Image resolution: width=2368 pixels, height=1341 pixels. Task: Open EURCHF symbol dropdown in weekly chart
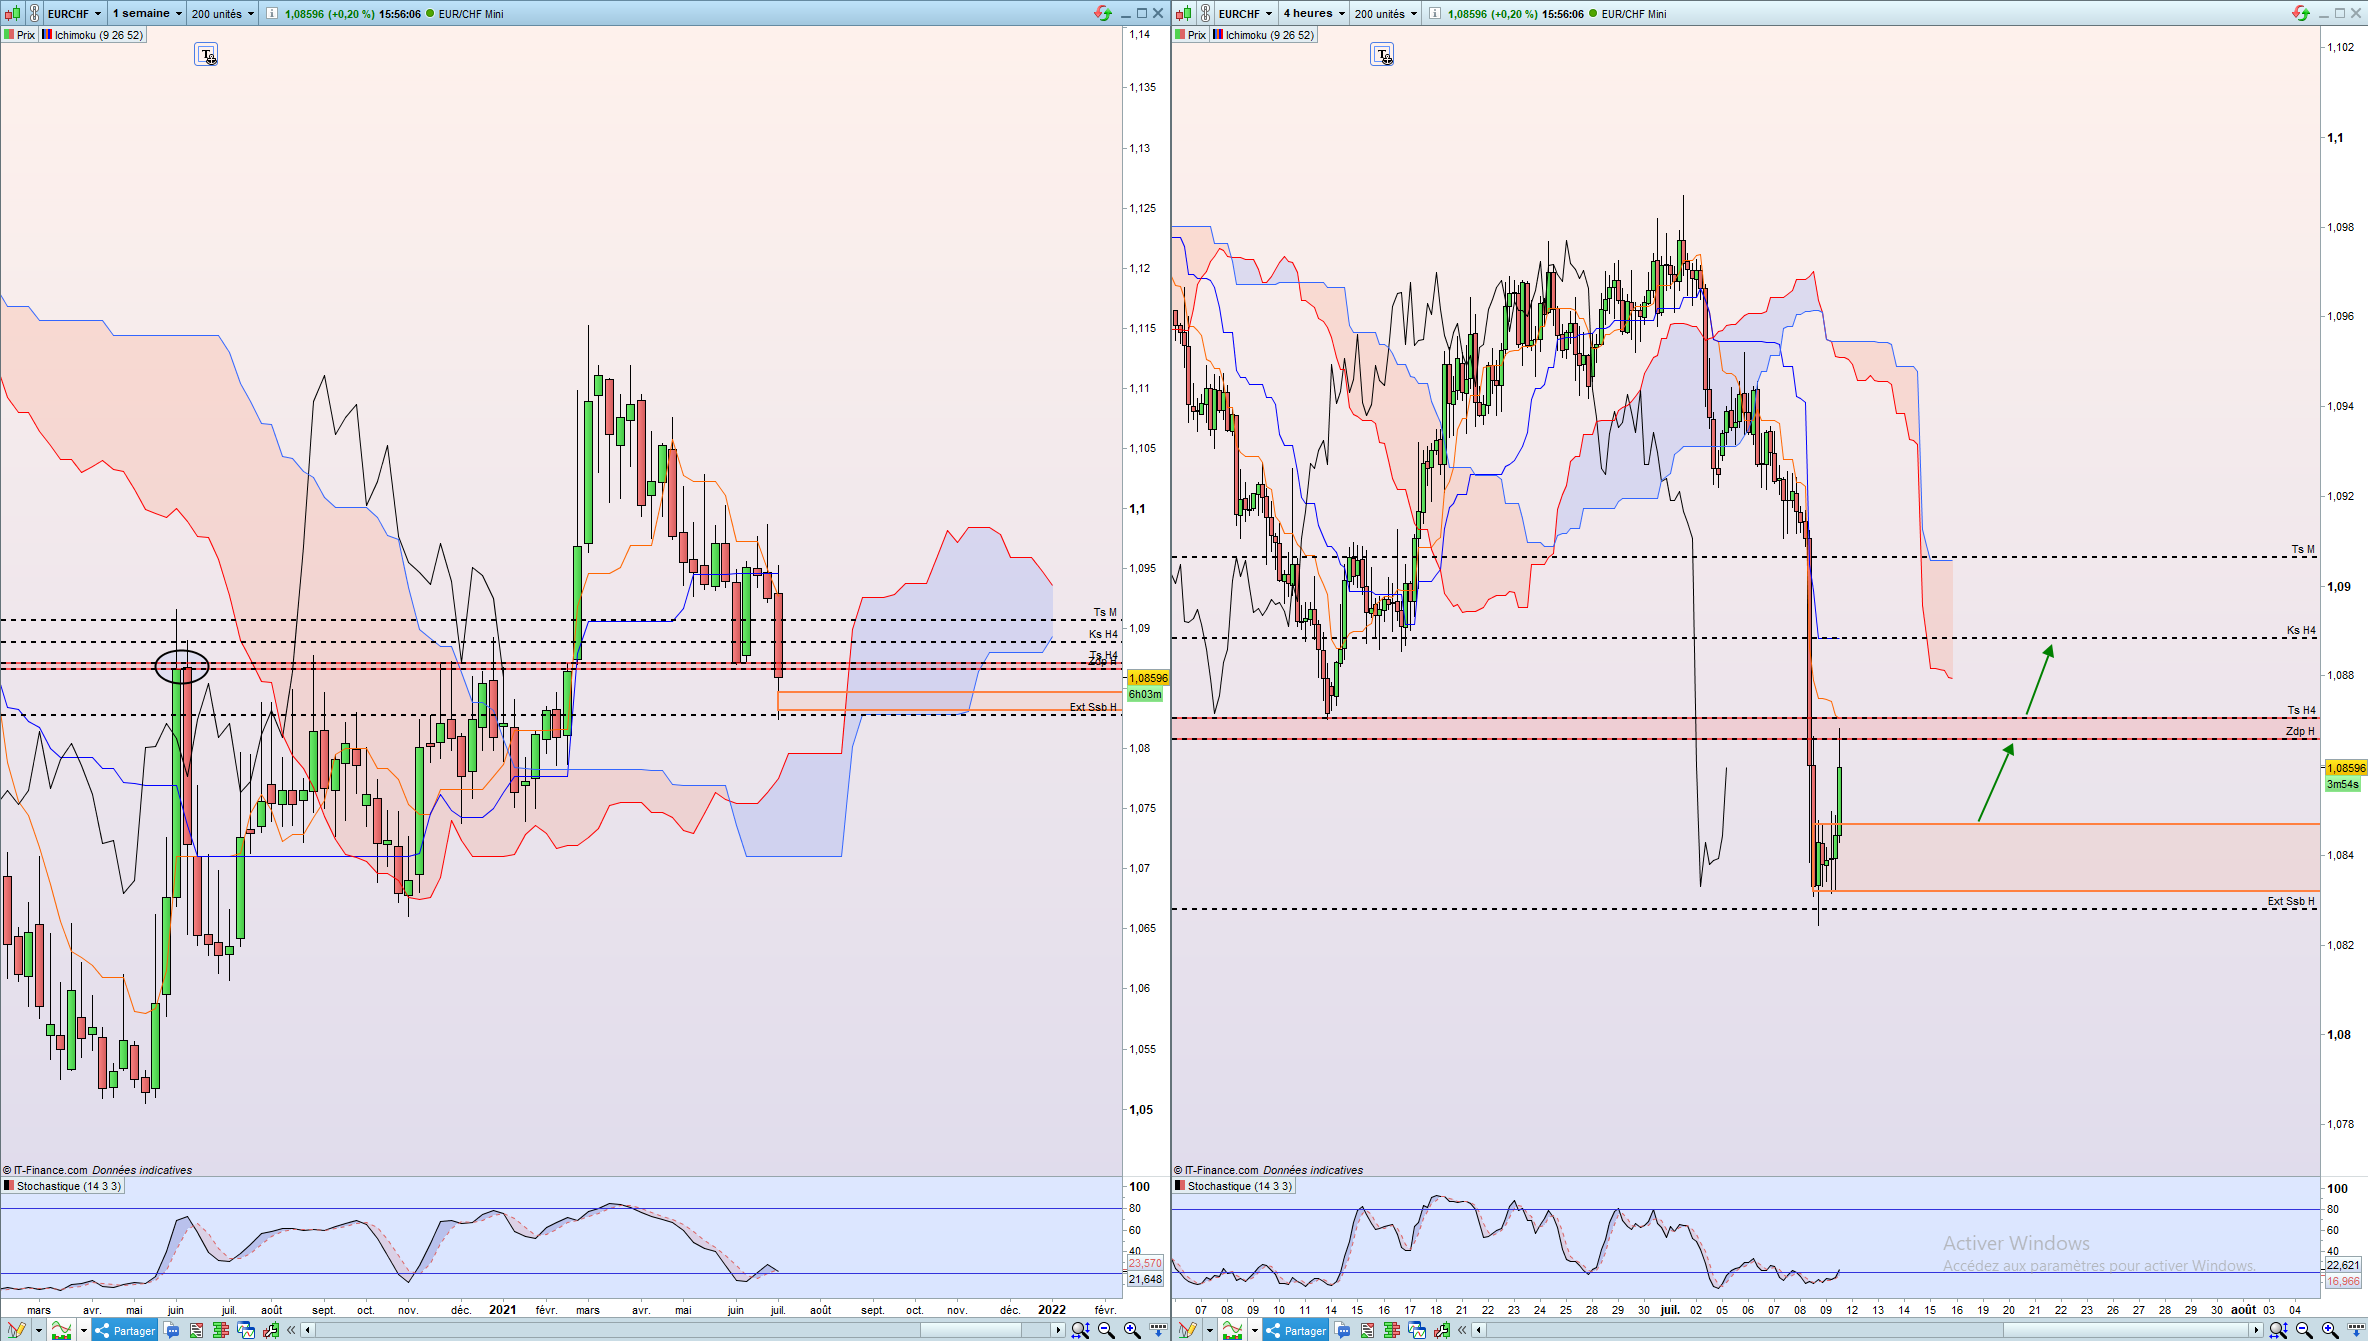[75, 13]
